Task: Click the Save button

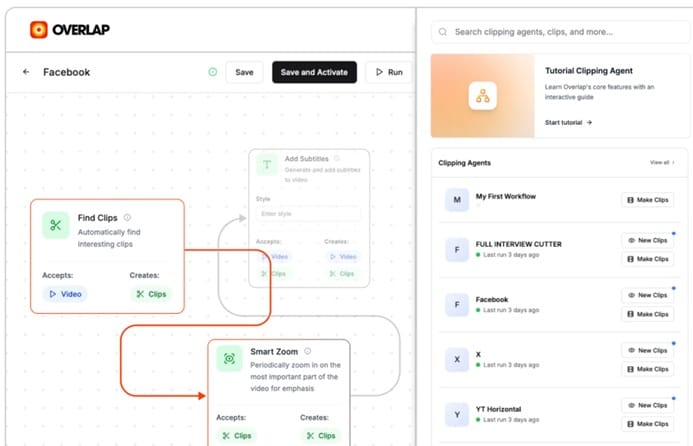Action: pos(244,72)
